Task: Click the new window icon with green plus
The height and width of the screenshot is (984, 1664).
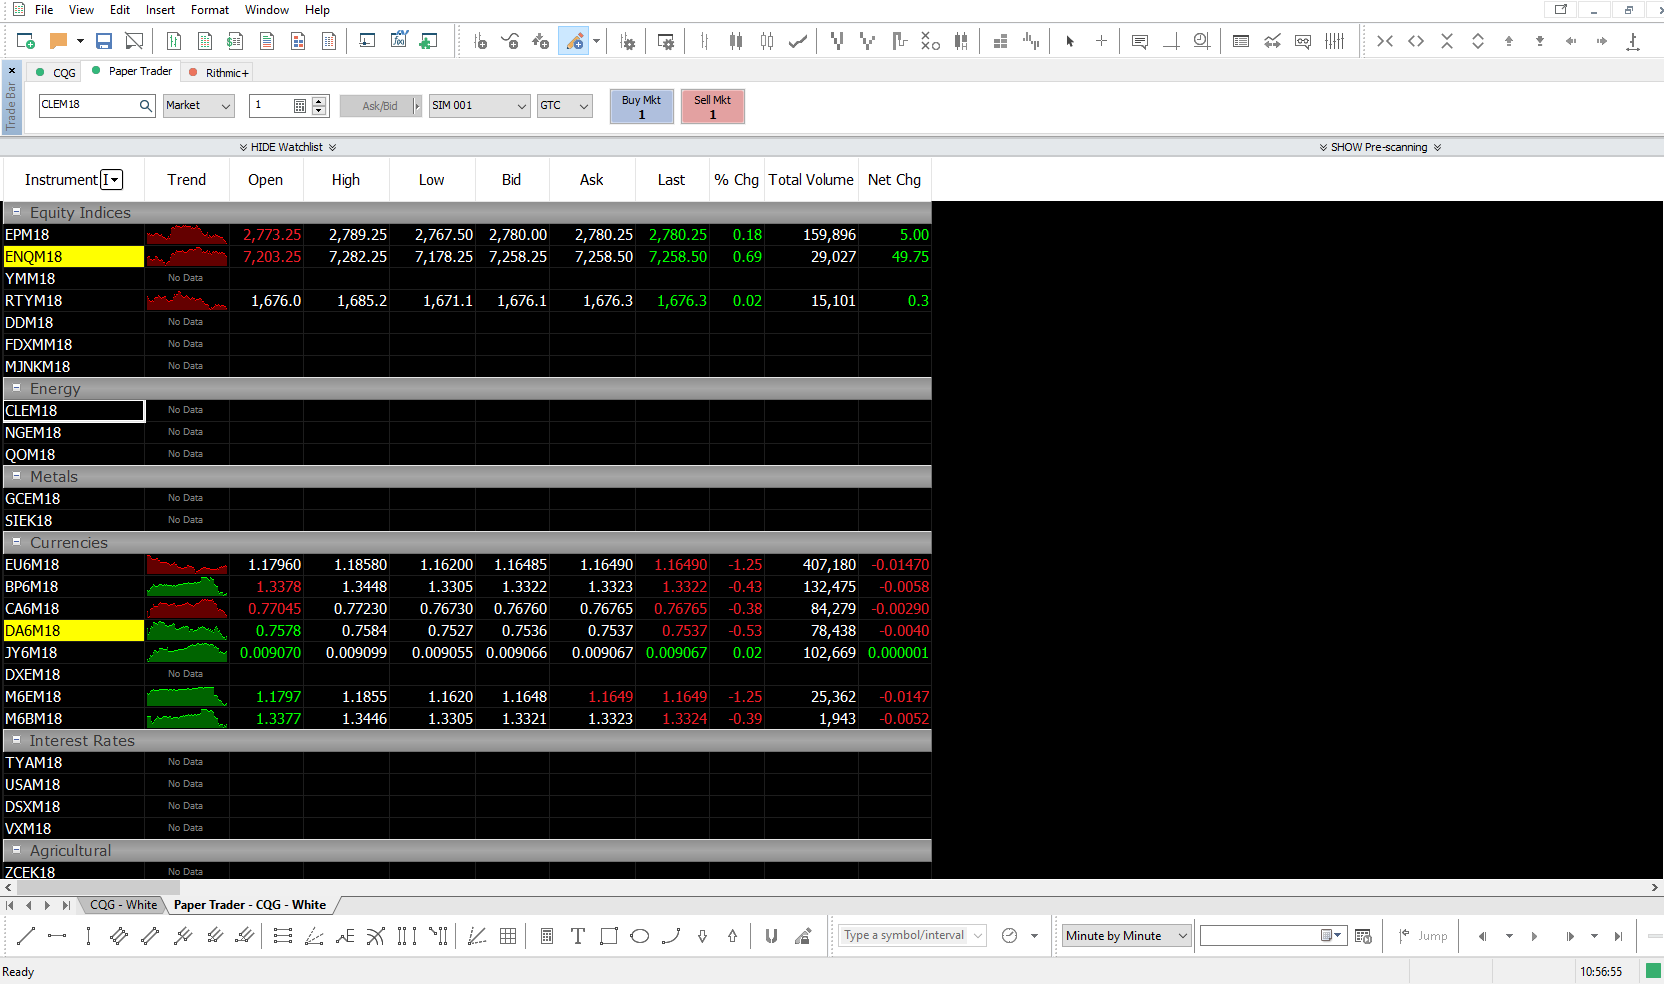Action: 26,41
